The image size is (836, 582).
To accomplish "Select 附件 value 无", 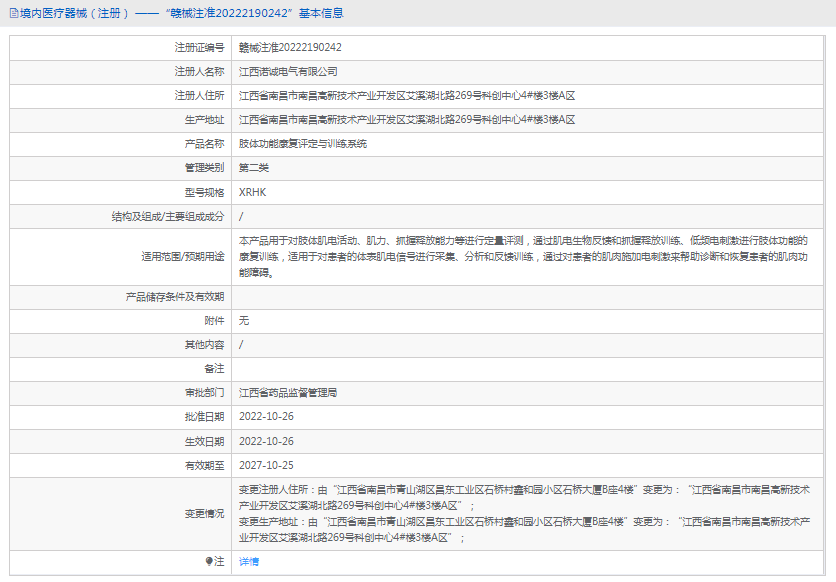I will tap(244, 321).
